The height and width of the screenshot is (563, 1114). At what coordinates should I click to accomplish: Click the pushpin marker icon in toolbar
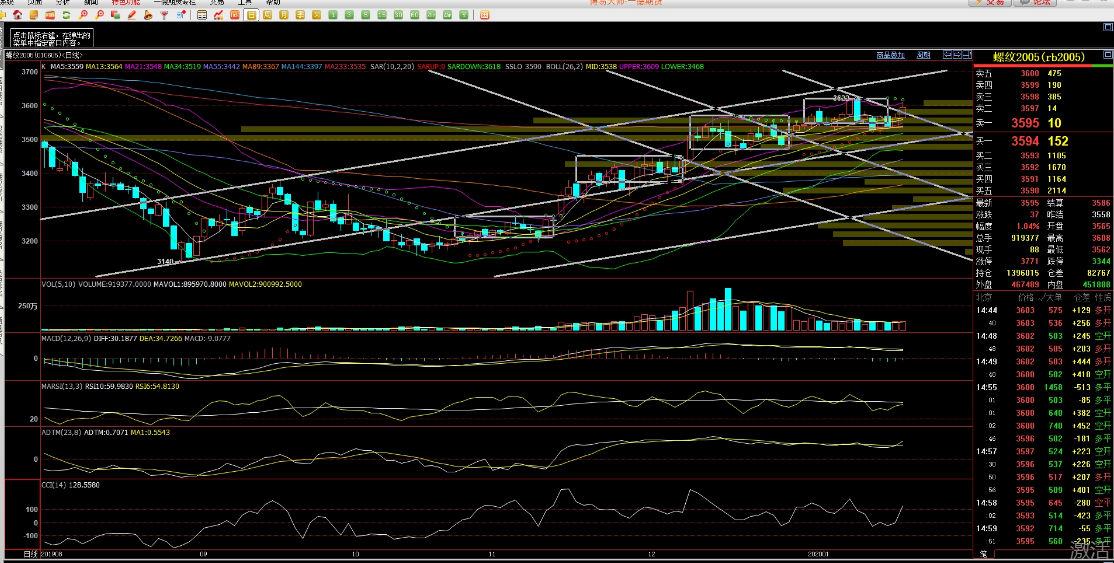[x=181, y=14]
